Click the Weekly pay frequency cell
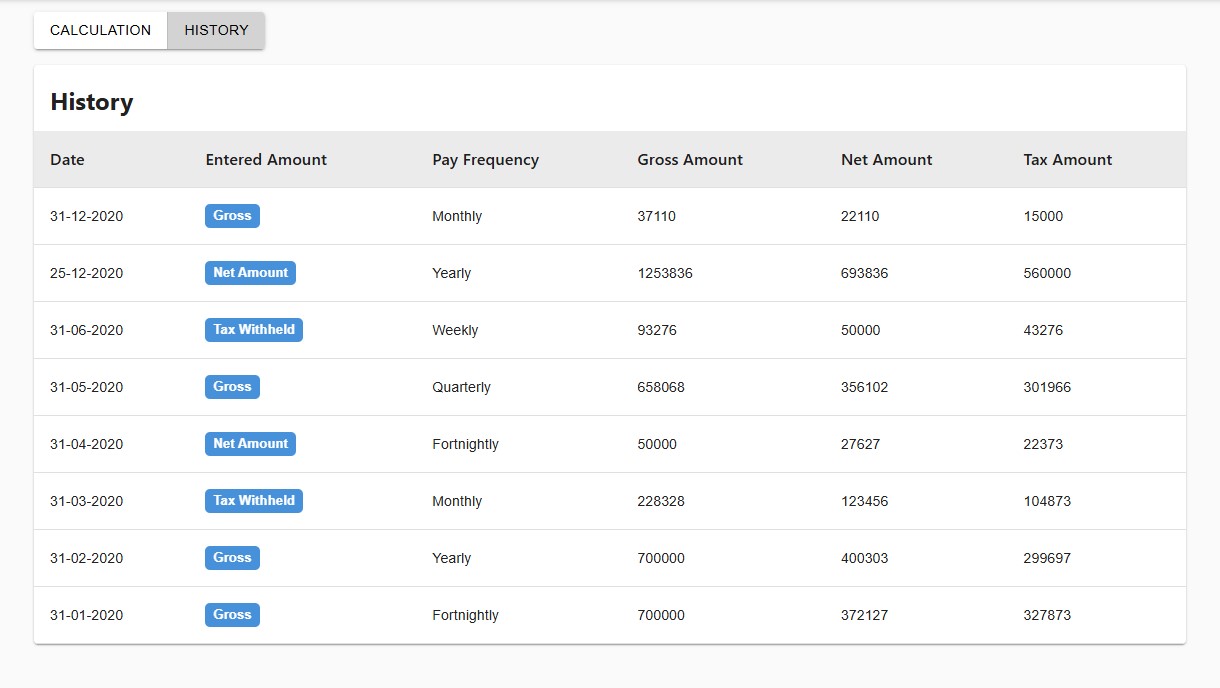Image resolution: width=1220 pixels, height=688 pixels. pos(455,331)
